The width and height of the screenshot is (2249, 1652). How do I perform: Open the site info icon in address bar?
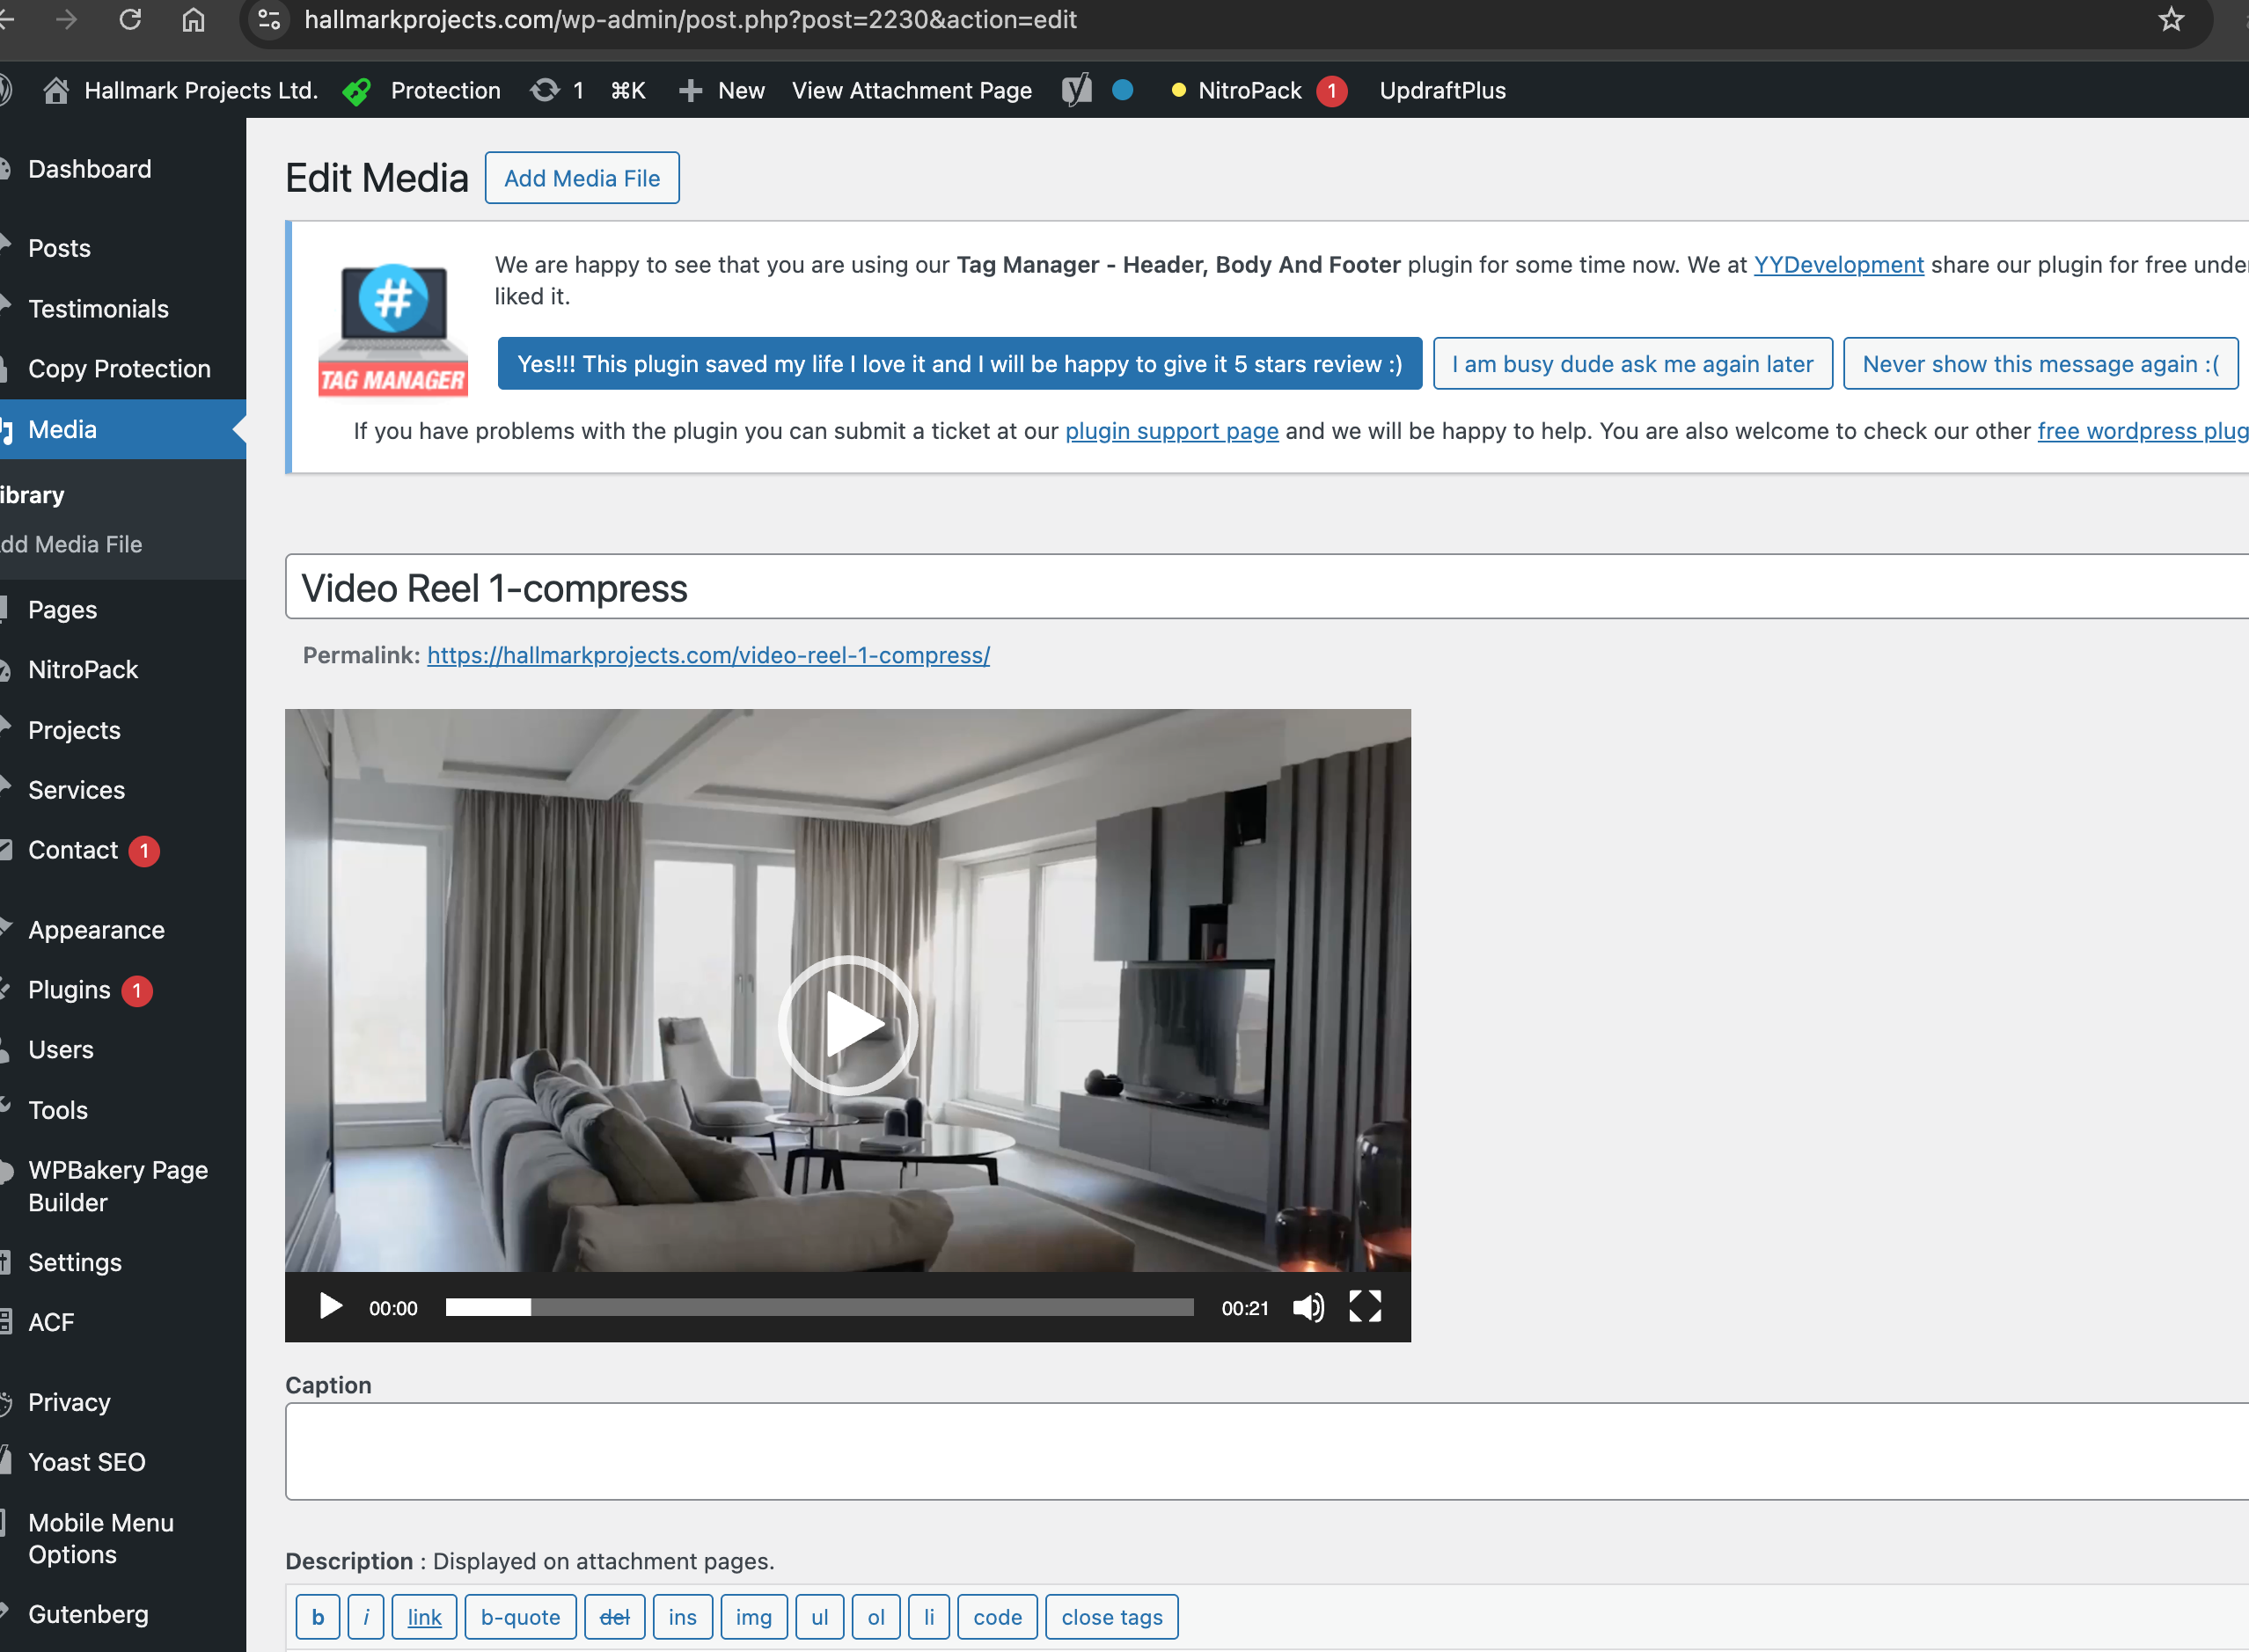coord(269,20)
